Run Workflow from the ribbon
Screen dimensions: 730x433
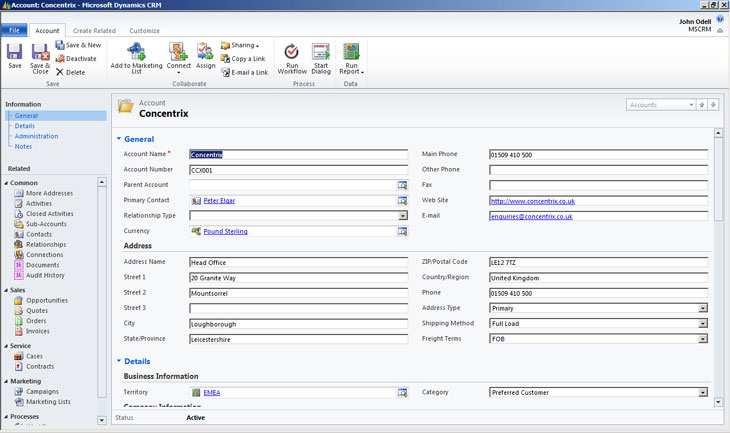(292, 58)
